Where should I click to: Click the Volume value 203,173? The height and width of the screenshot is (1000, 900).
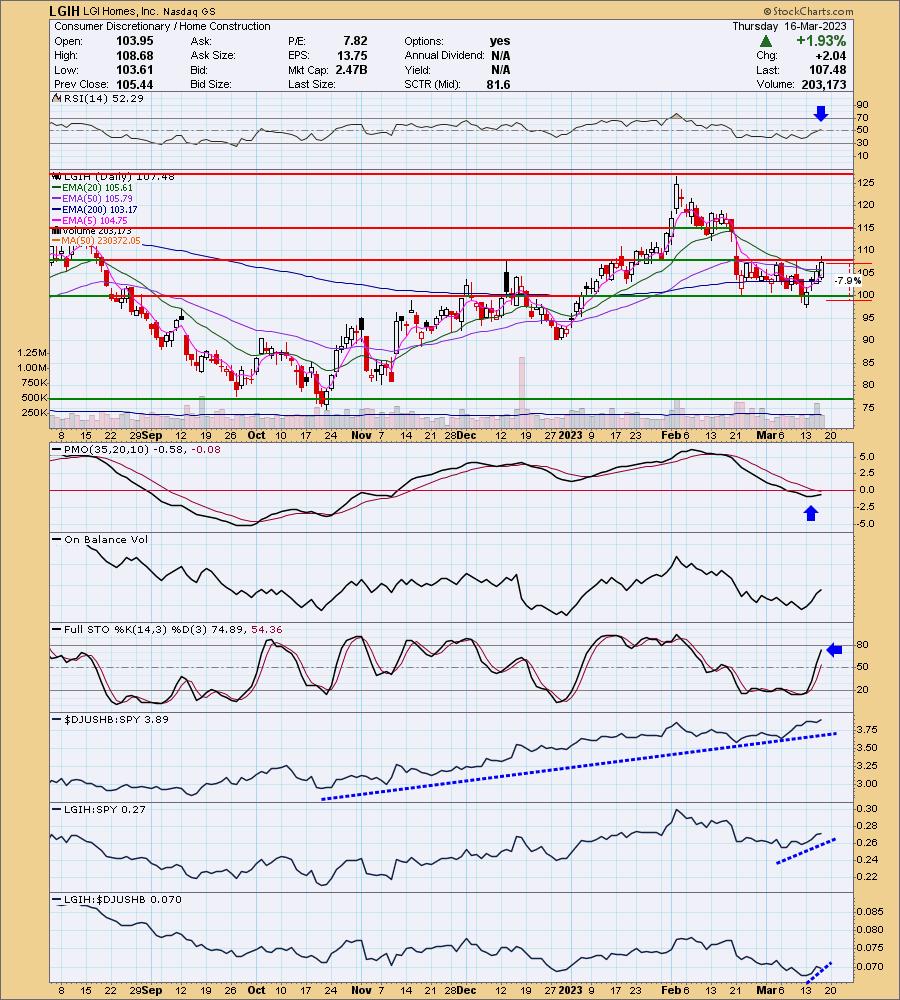tap(824, 84)
